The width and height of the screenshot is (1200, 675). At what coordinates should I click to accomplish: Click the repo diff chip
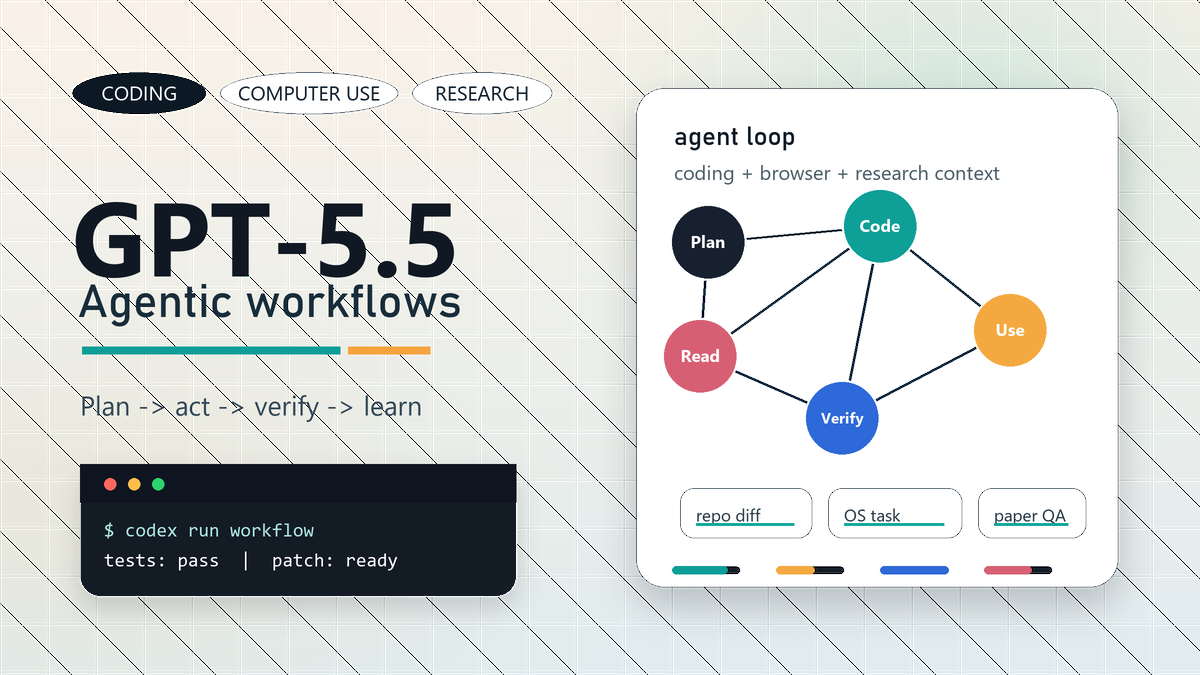[746, 514]
